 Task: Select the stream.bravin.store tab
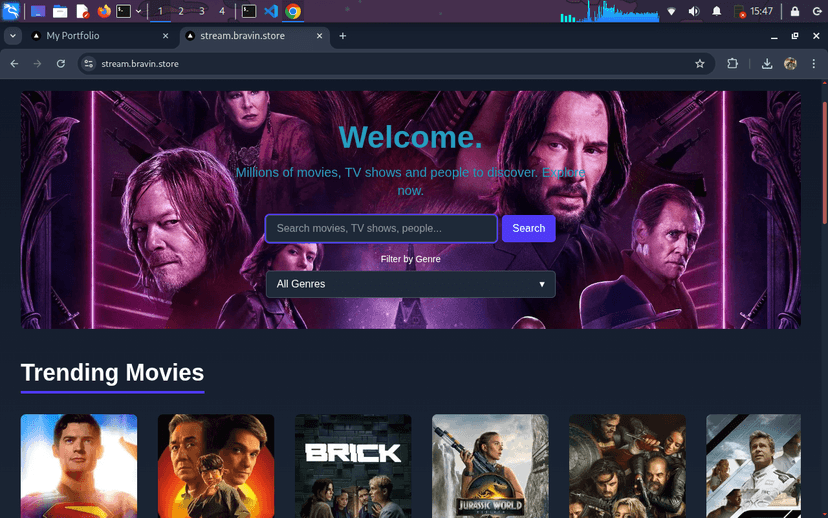[x=255, y=36]
